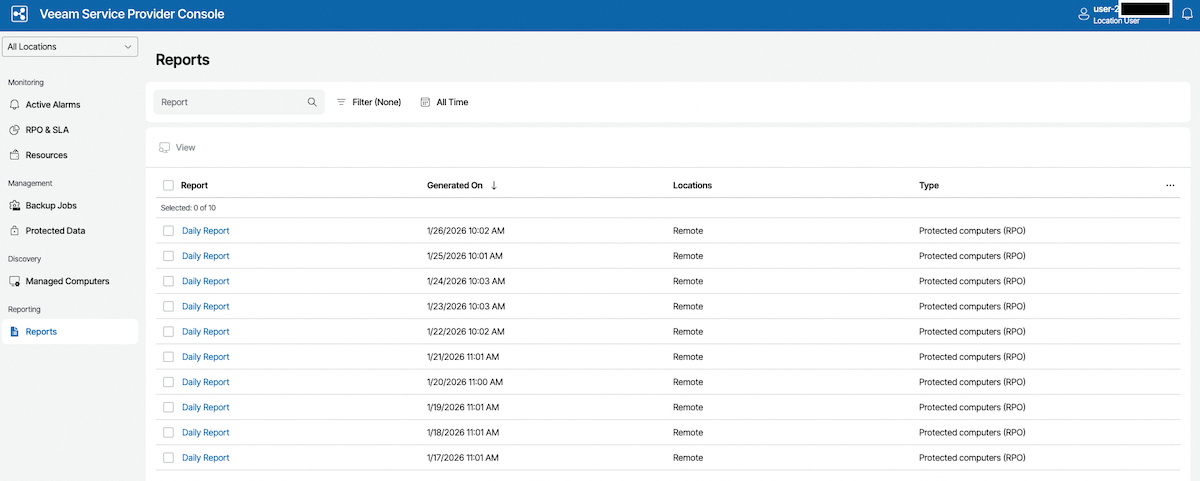Click the Veeam Service Provider Console title
This screenshot has width=1200, height=481.
131,15
